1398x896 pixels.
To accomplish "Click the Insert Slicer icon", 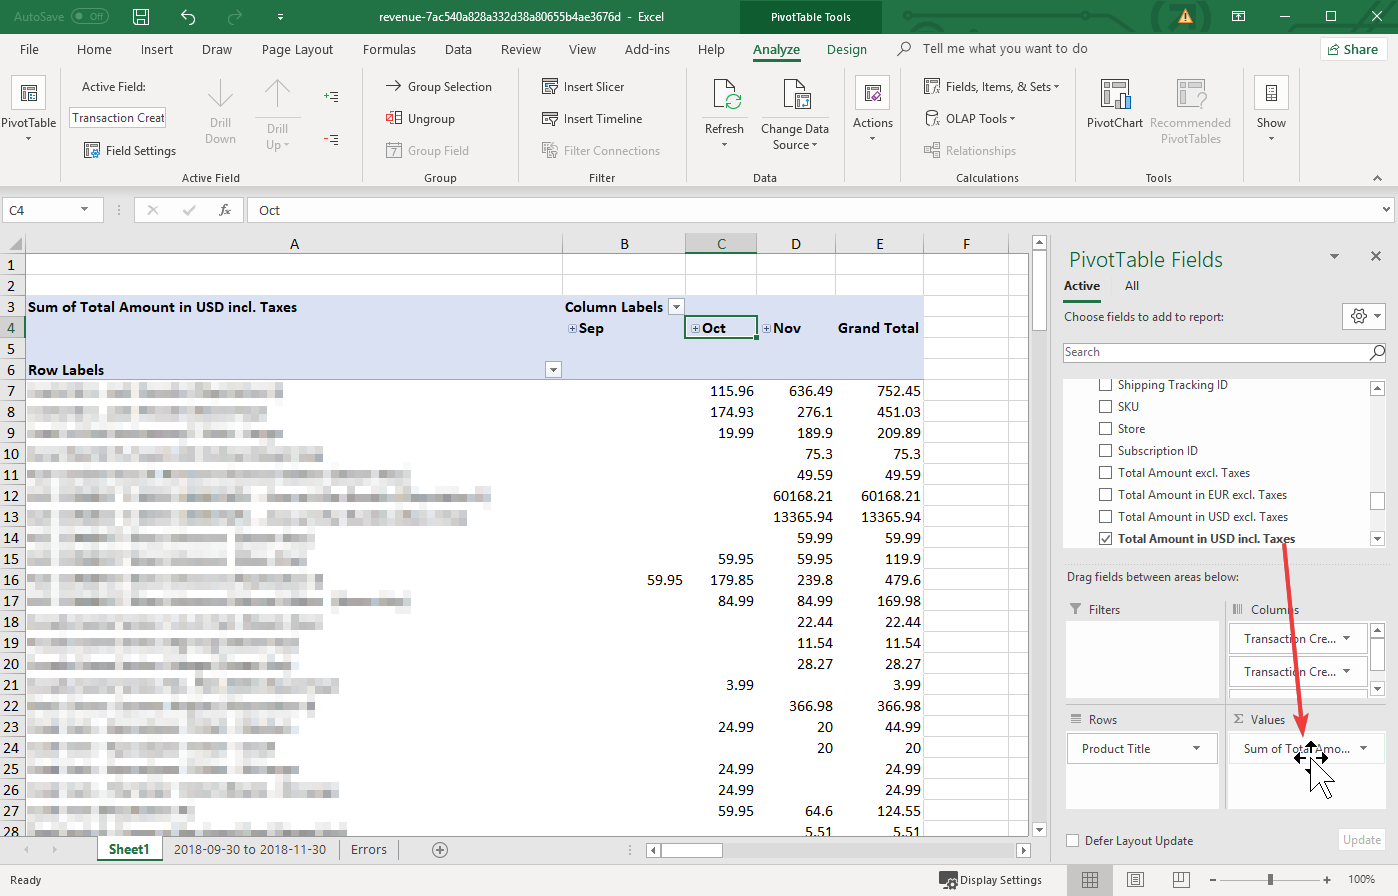I will coord(550,87).
